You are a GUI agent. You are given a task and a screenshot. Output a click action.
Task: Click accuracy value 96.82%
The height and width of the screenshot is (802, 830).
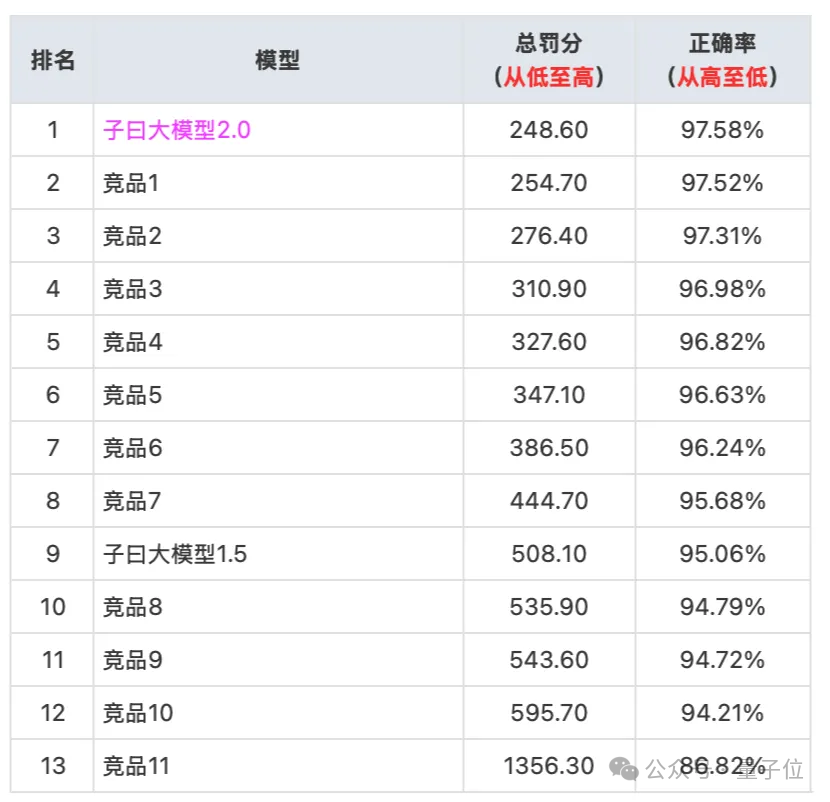point(723,341)
